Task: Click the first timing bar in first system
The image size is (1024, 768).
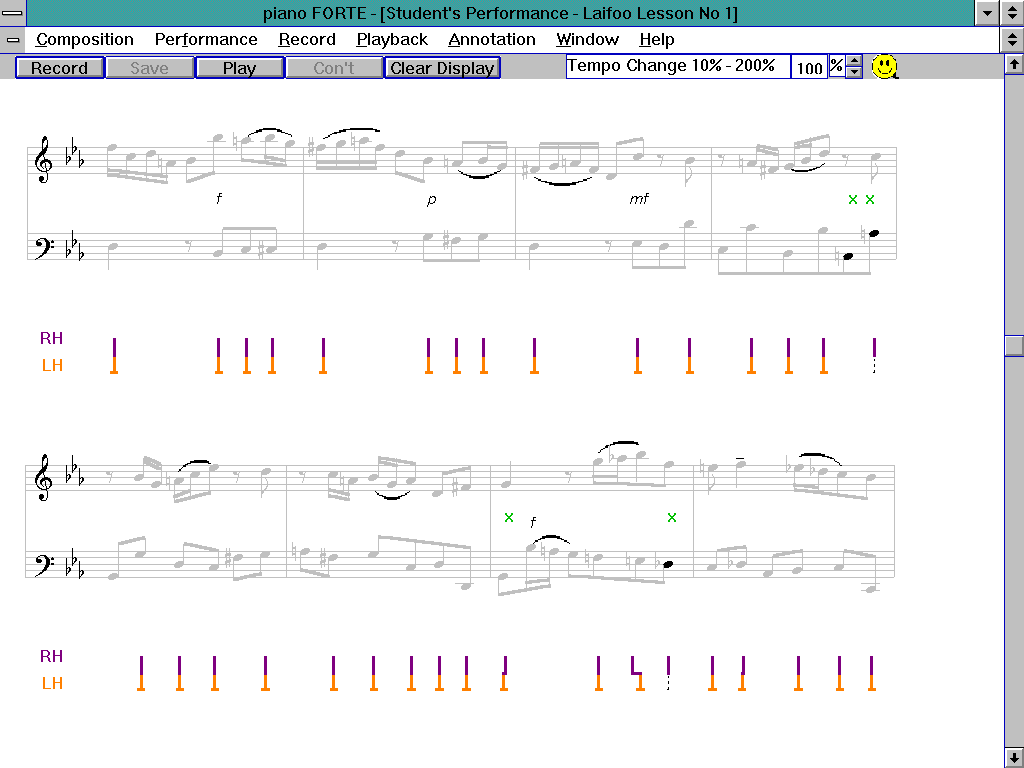Action: tap(114, 356)
